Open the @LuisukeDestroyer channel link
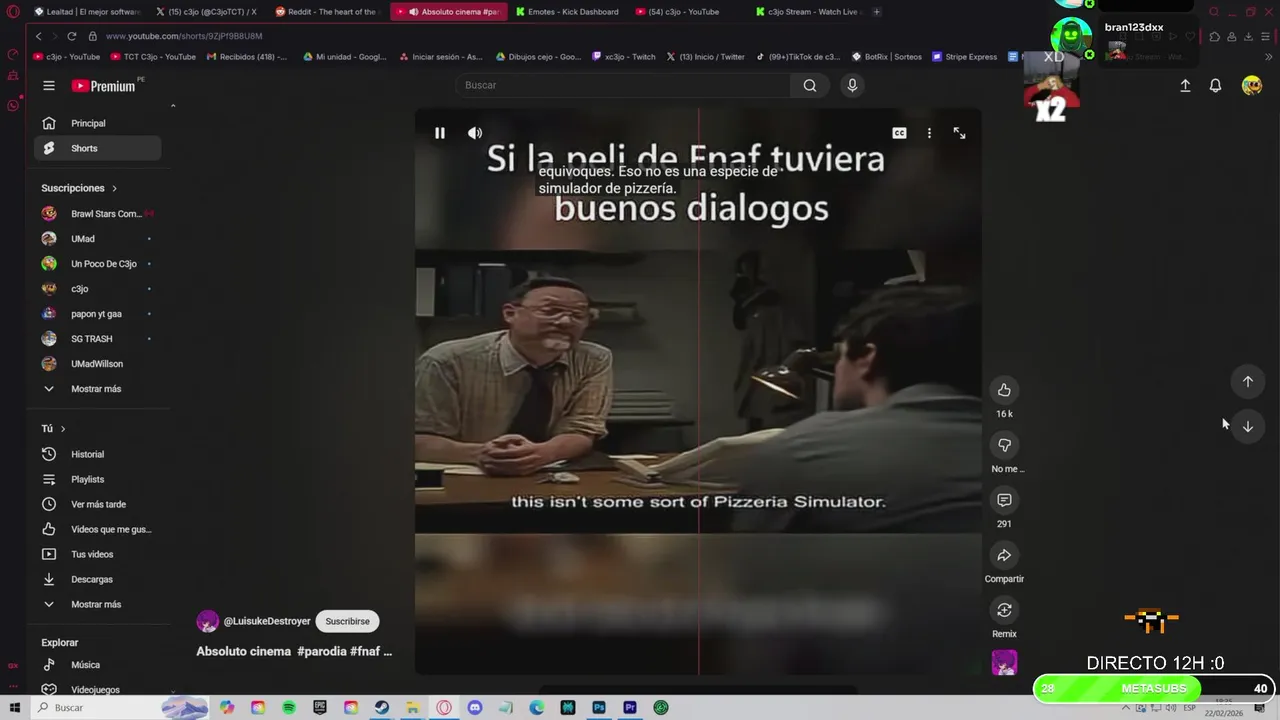The image size is (1280, 720). pyautogui.click(x=266, y=621)
